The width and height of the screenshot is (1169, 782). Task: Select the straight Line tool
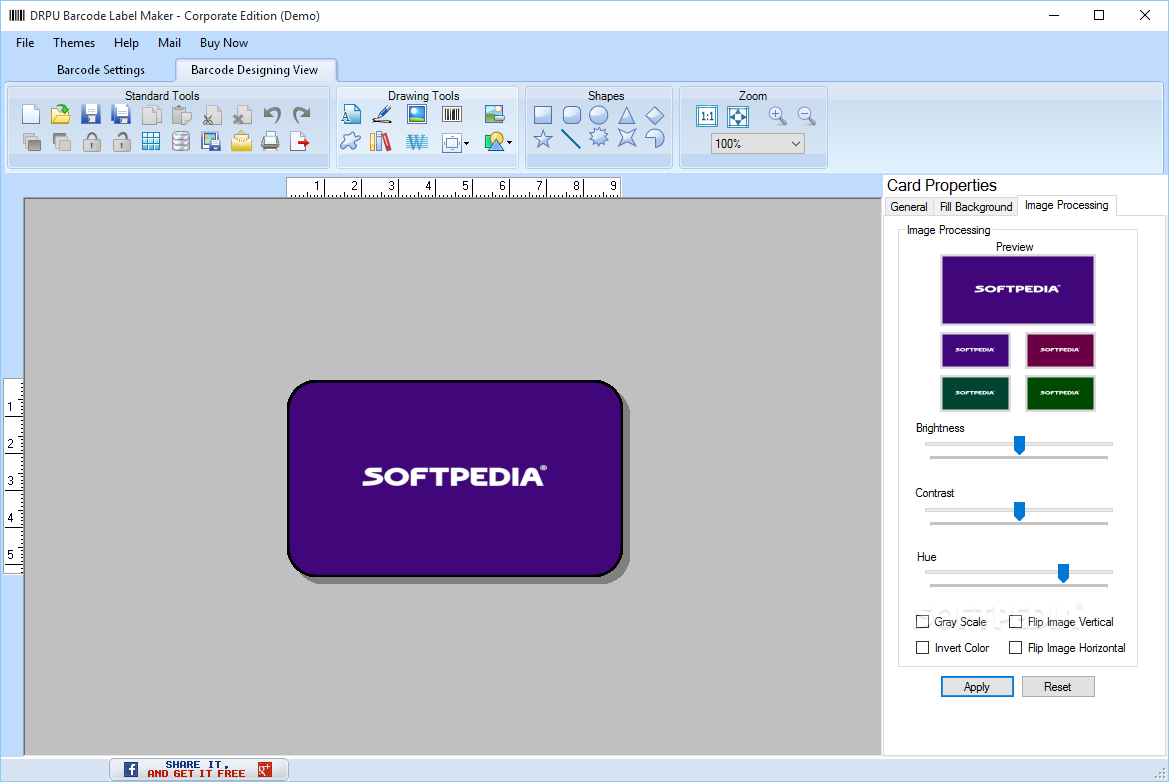point(570,139)
